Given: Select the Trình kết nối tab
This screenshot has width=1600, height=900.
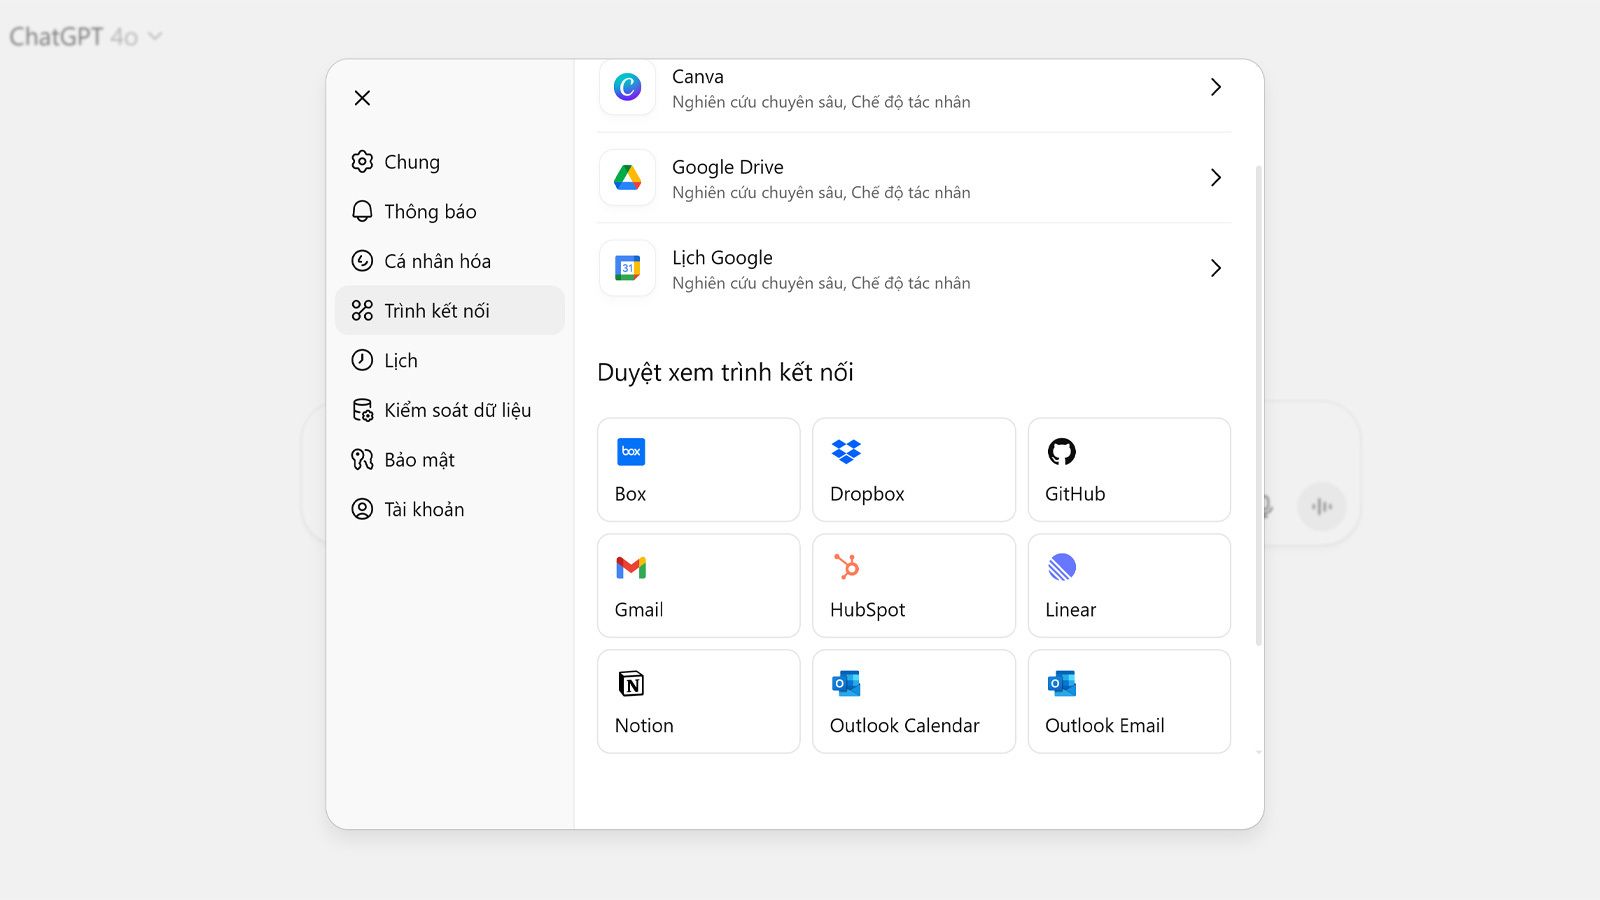Looking at the screenshot, I should (x=450, y=311).
